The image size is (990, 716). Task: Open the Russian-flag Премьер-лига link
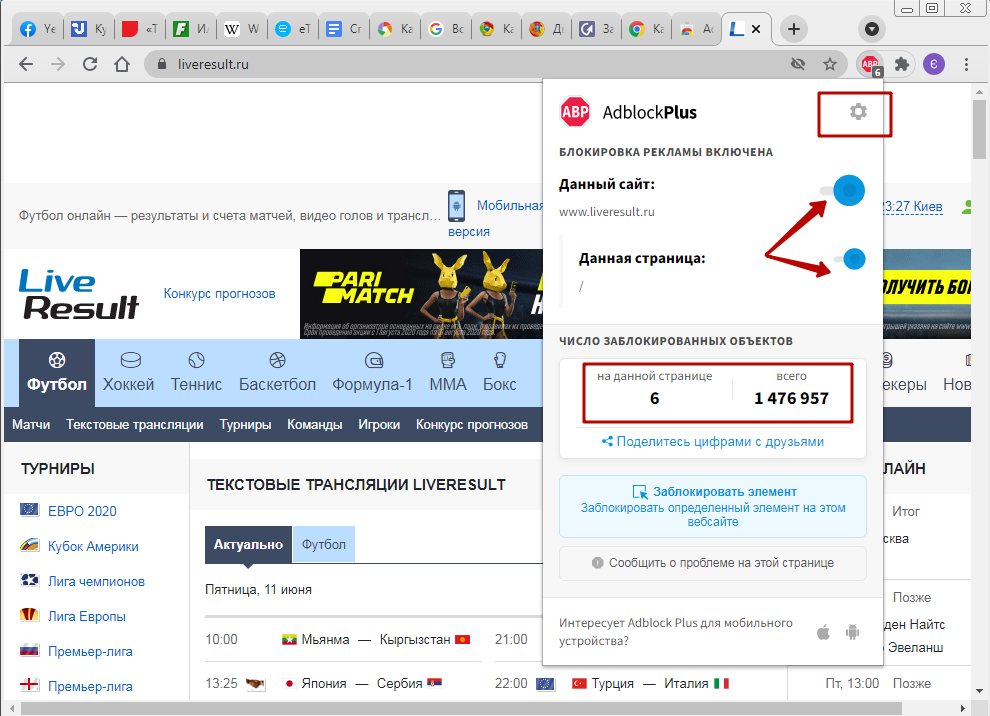pyautogui.click(x=90, y=651)
